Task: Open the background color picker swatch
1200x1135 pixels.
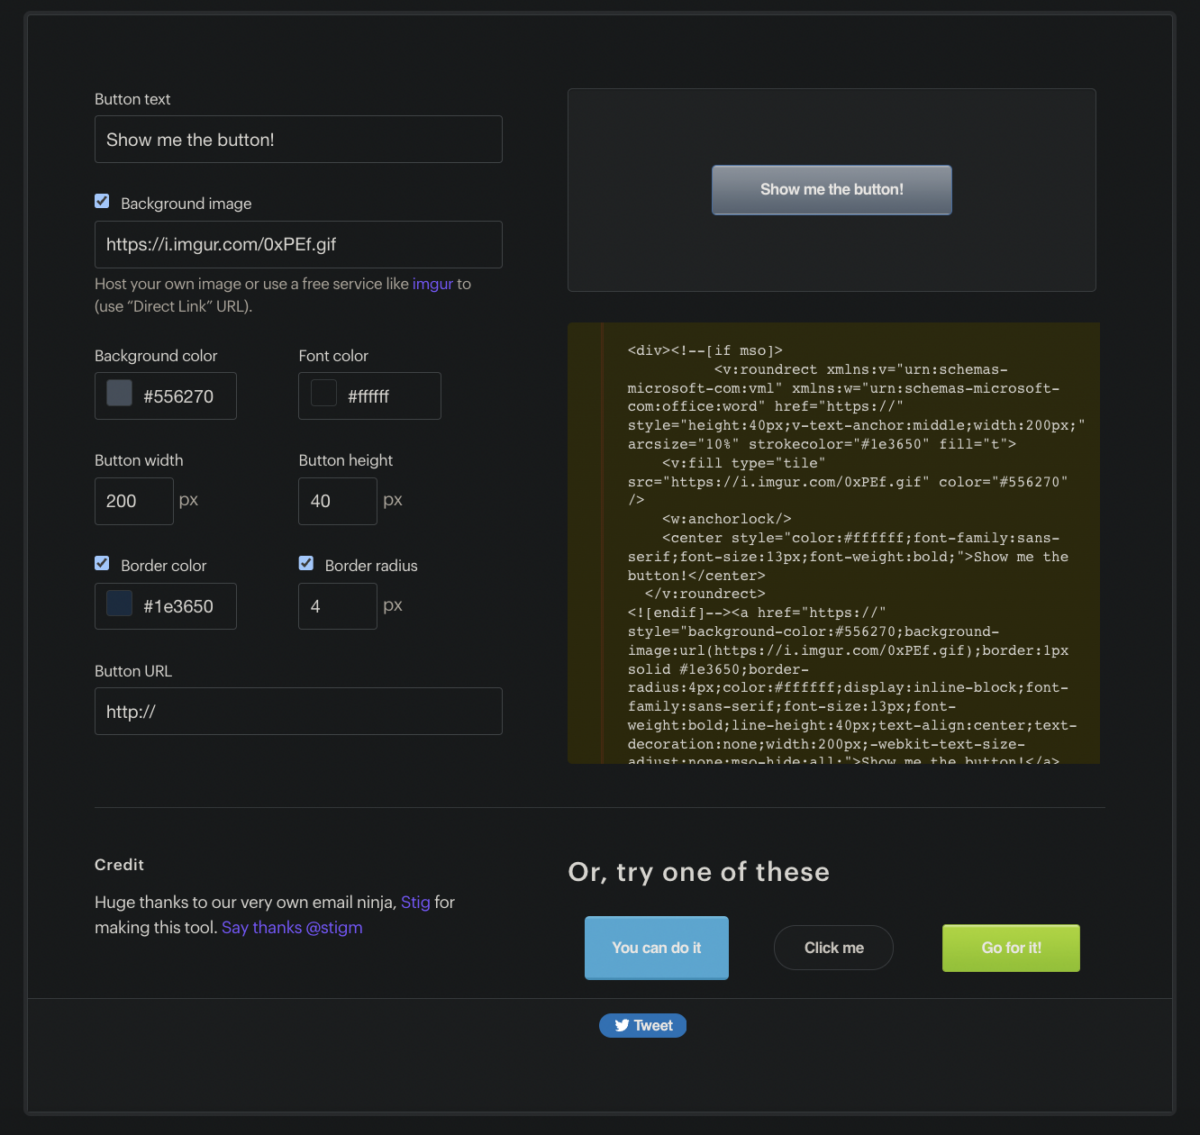Action: pyautogui.click(x=119, y=393)
